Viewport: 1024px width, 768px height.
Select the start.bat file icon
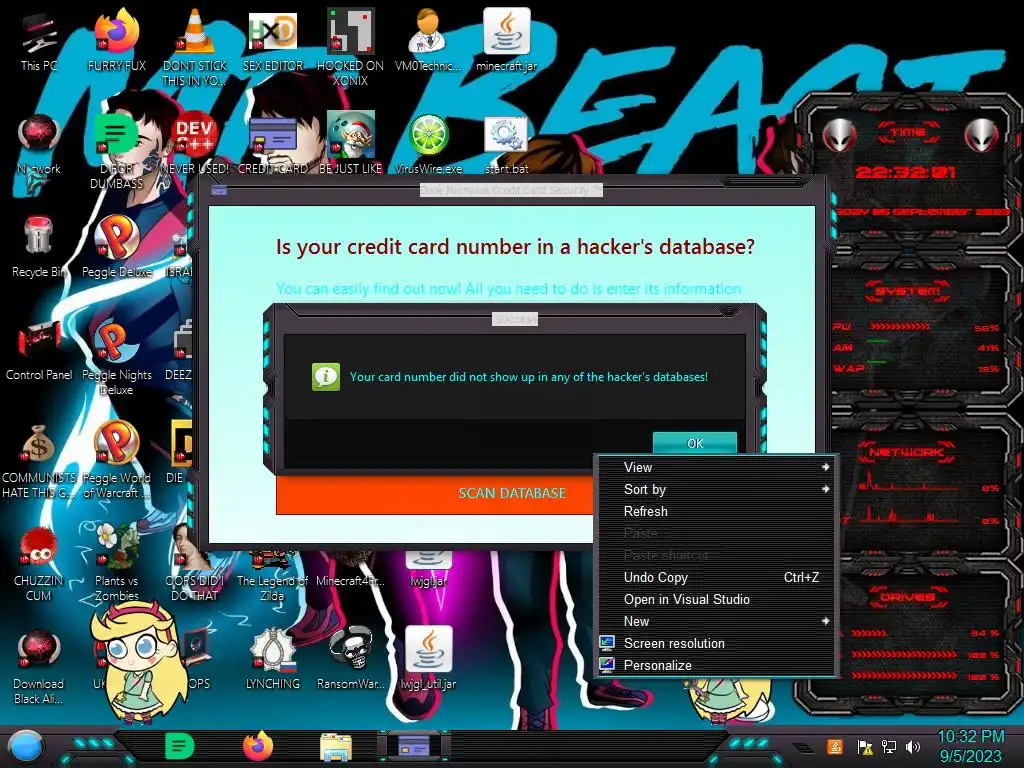(506, 136)
